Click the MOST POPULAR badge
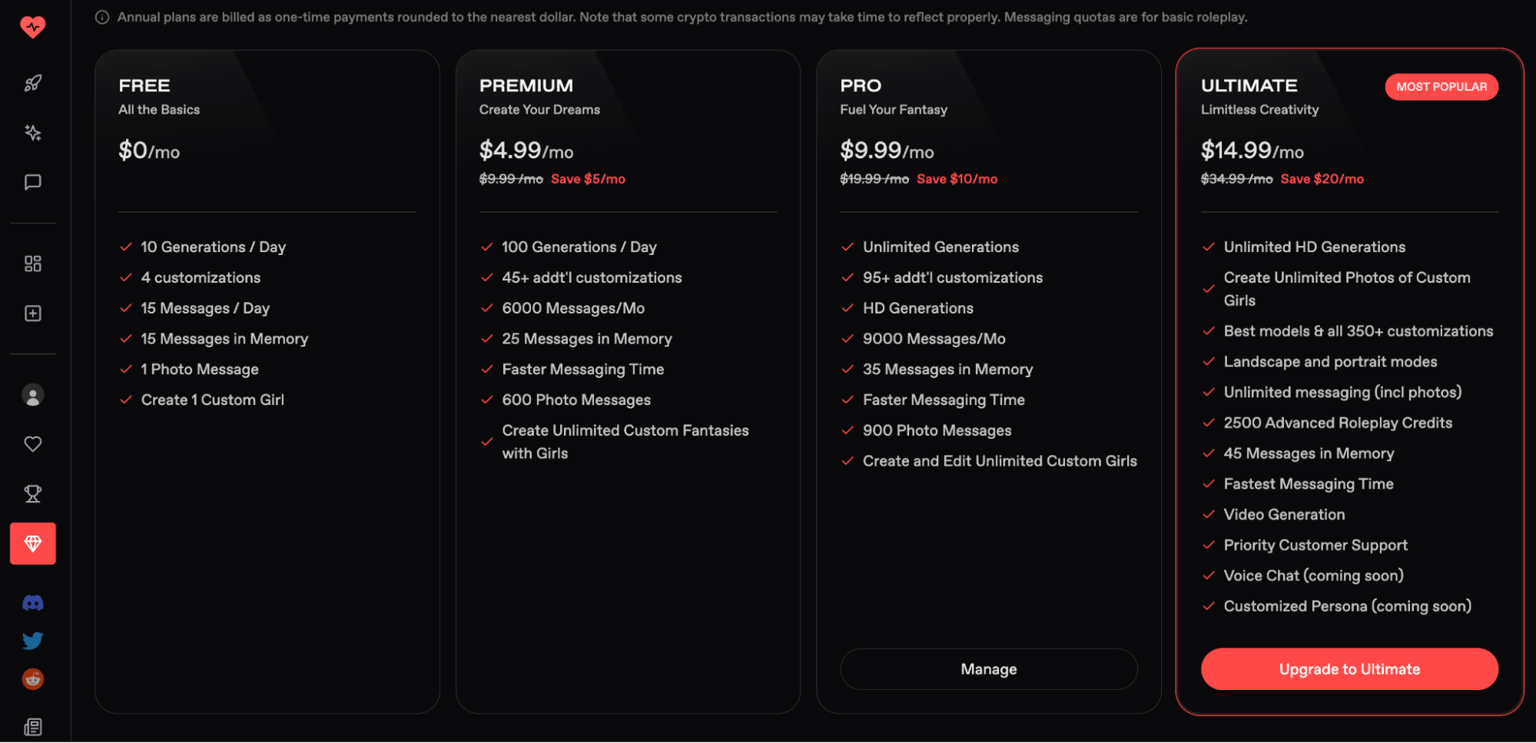The height and width of the screenshot is (743, 1536). [x=1441, y=87]
